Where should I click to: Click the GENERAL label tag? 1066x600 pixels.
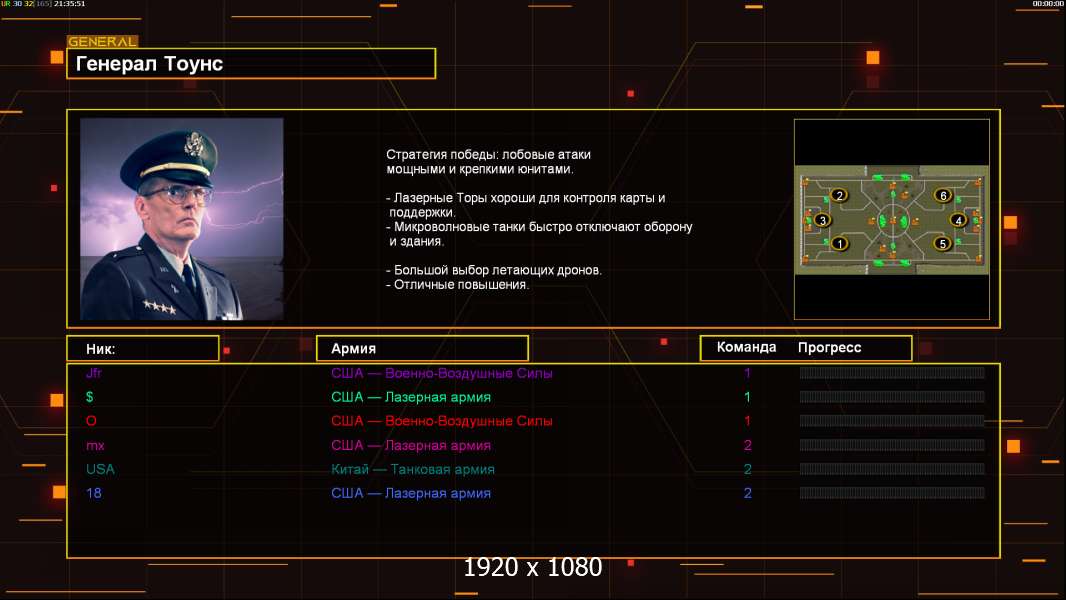(x=102, y=41)
